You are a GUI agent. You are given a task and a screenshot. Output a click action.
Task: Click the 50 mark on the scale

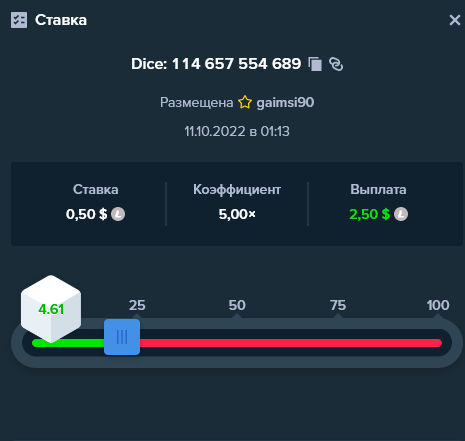click(237, 305)
